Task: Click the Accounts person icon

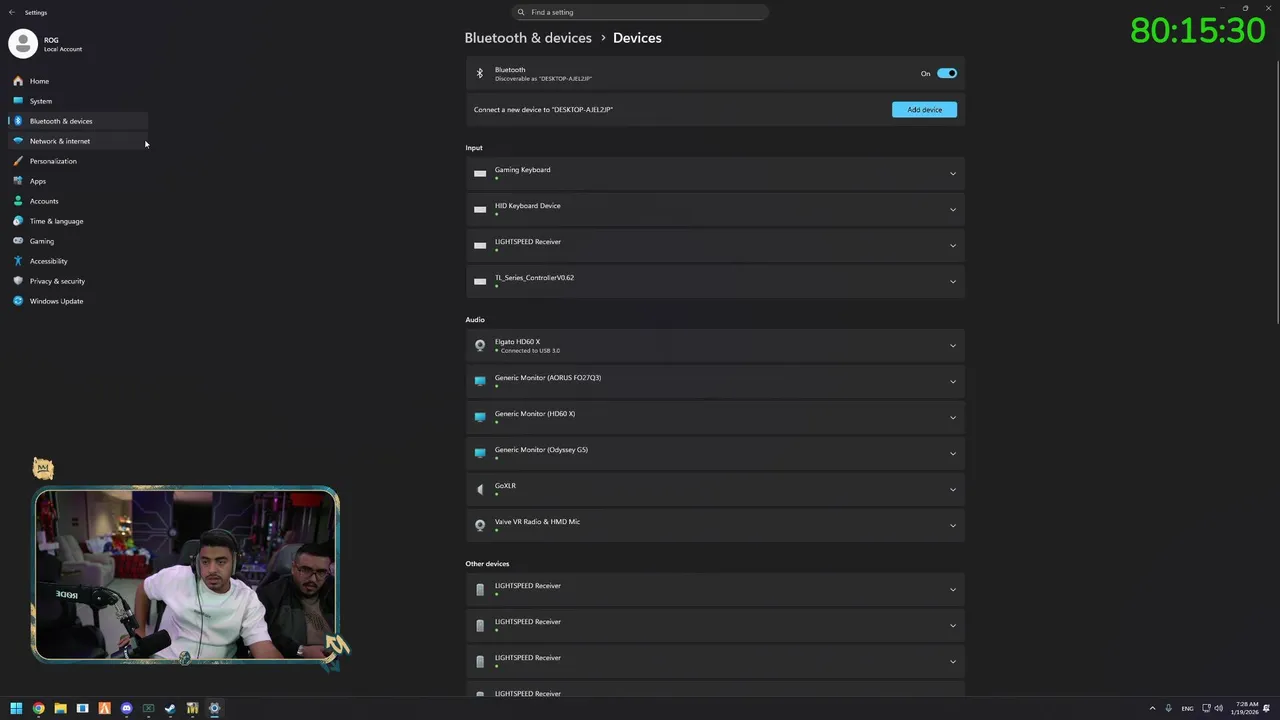Action: pyautogui.click(x=18, y=201)
